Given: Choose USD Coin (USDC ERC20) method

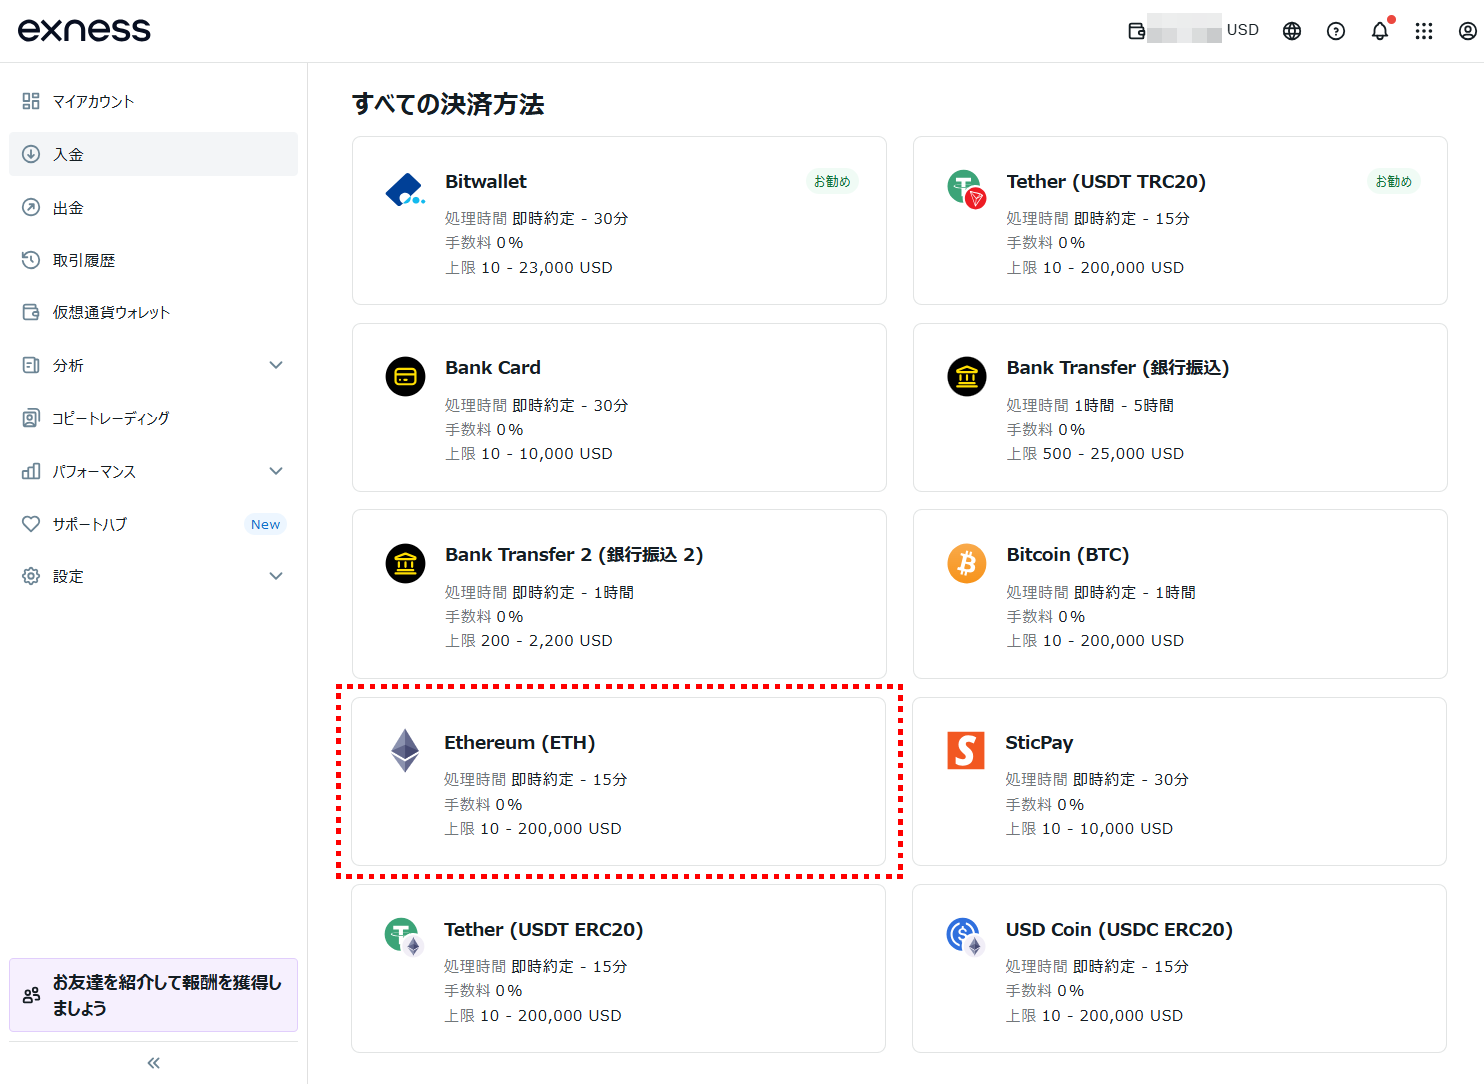Looking at the screenshot, I should pyautogui.click(x=1179, y=968).
